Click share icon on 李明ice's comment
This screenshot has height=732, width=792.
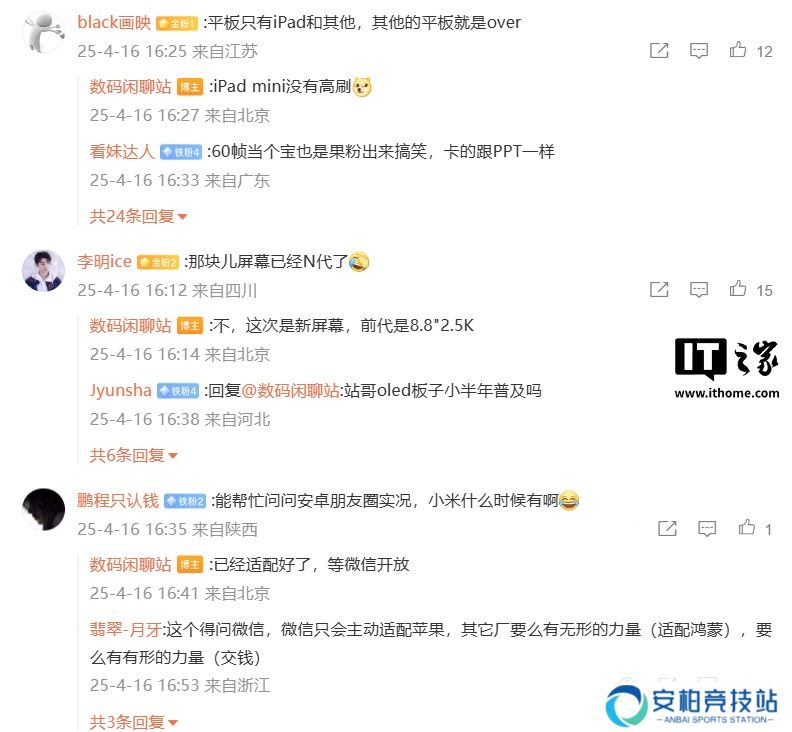click(x=659, y=289)
